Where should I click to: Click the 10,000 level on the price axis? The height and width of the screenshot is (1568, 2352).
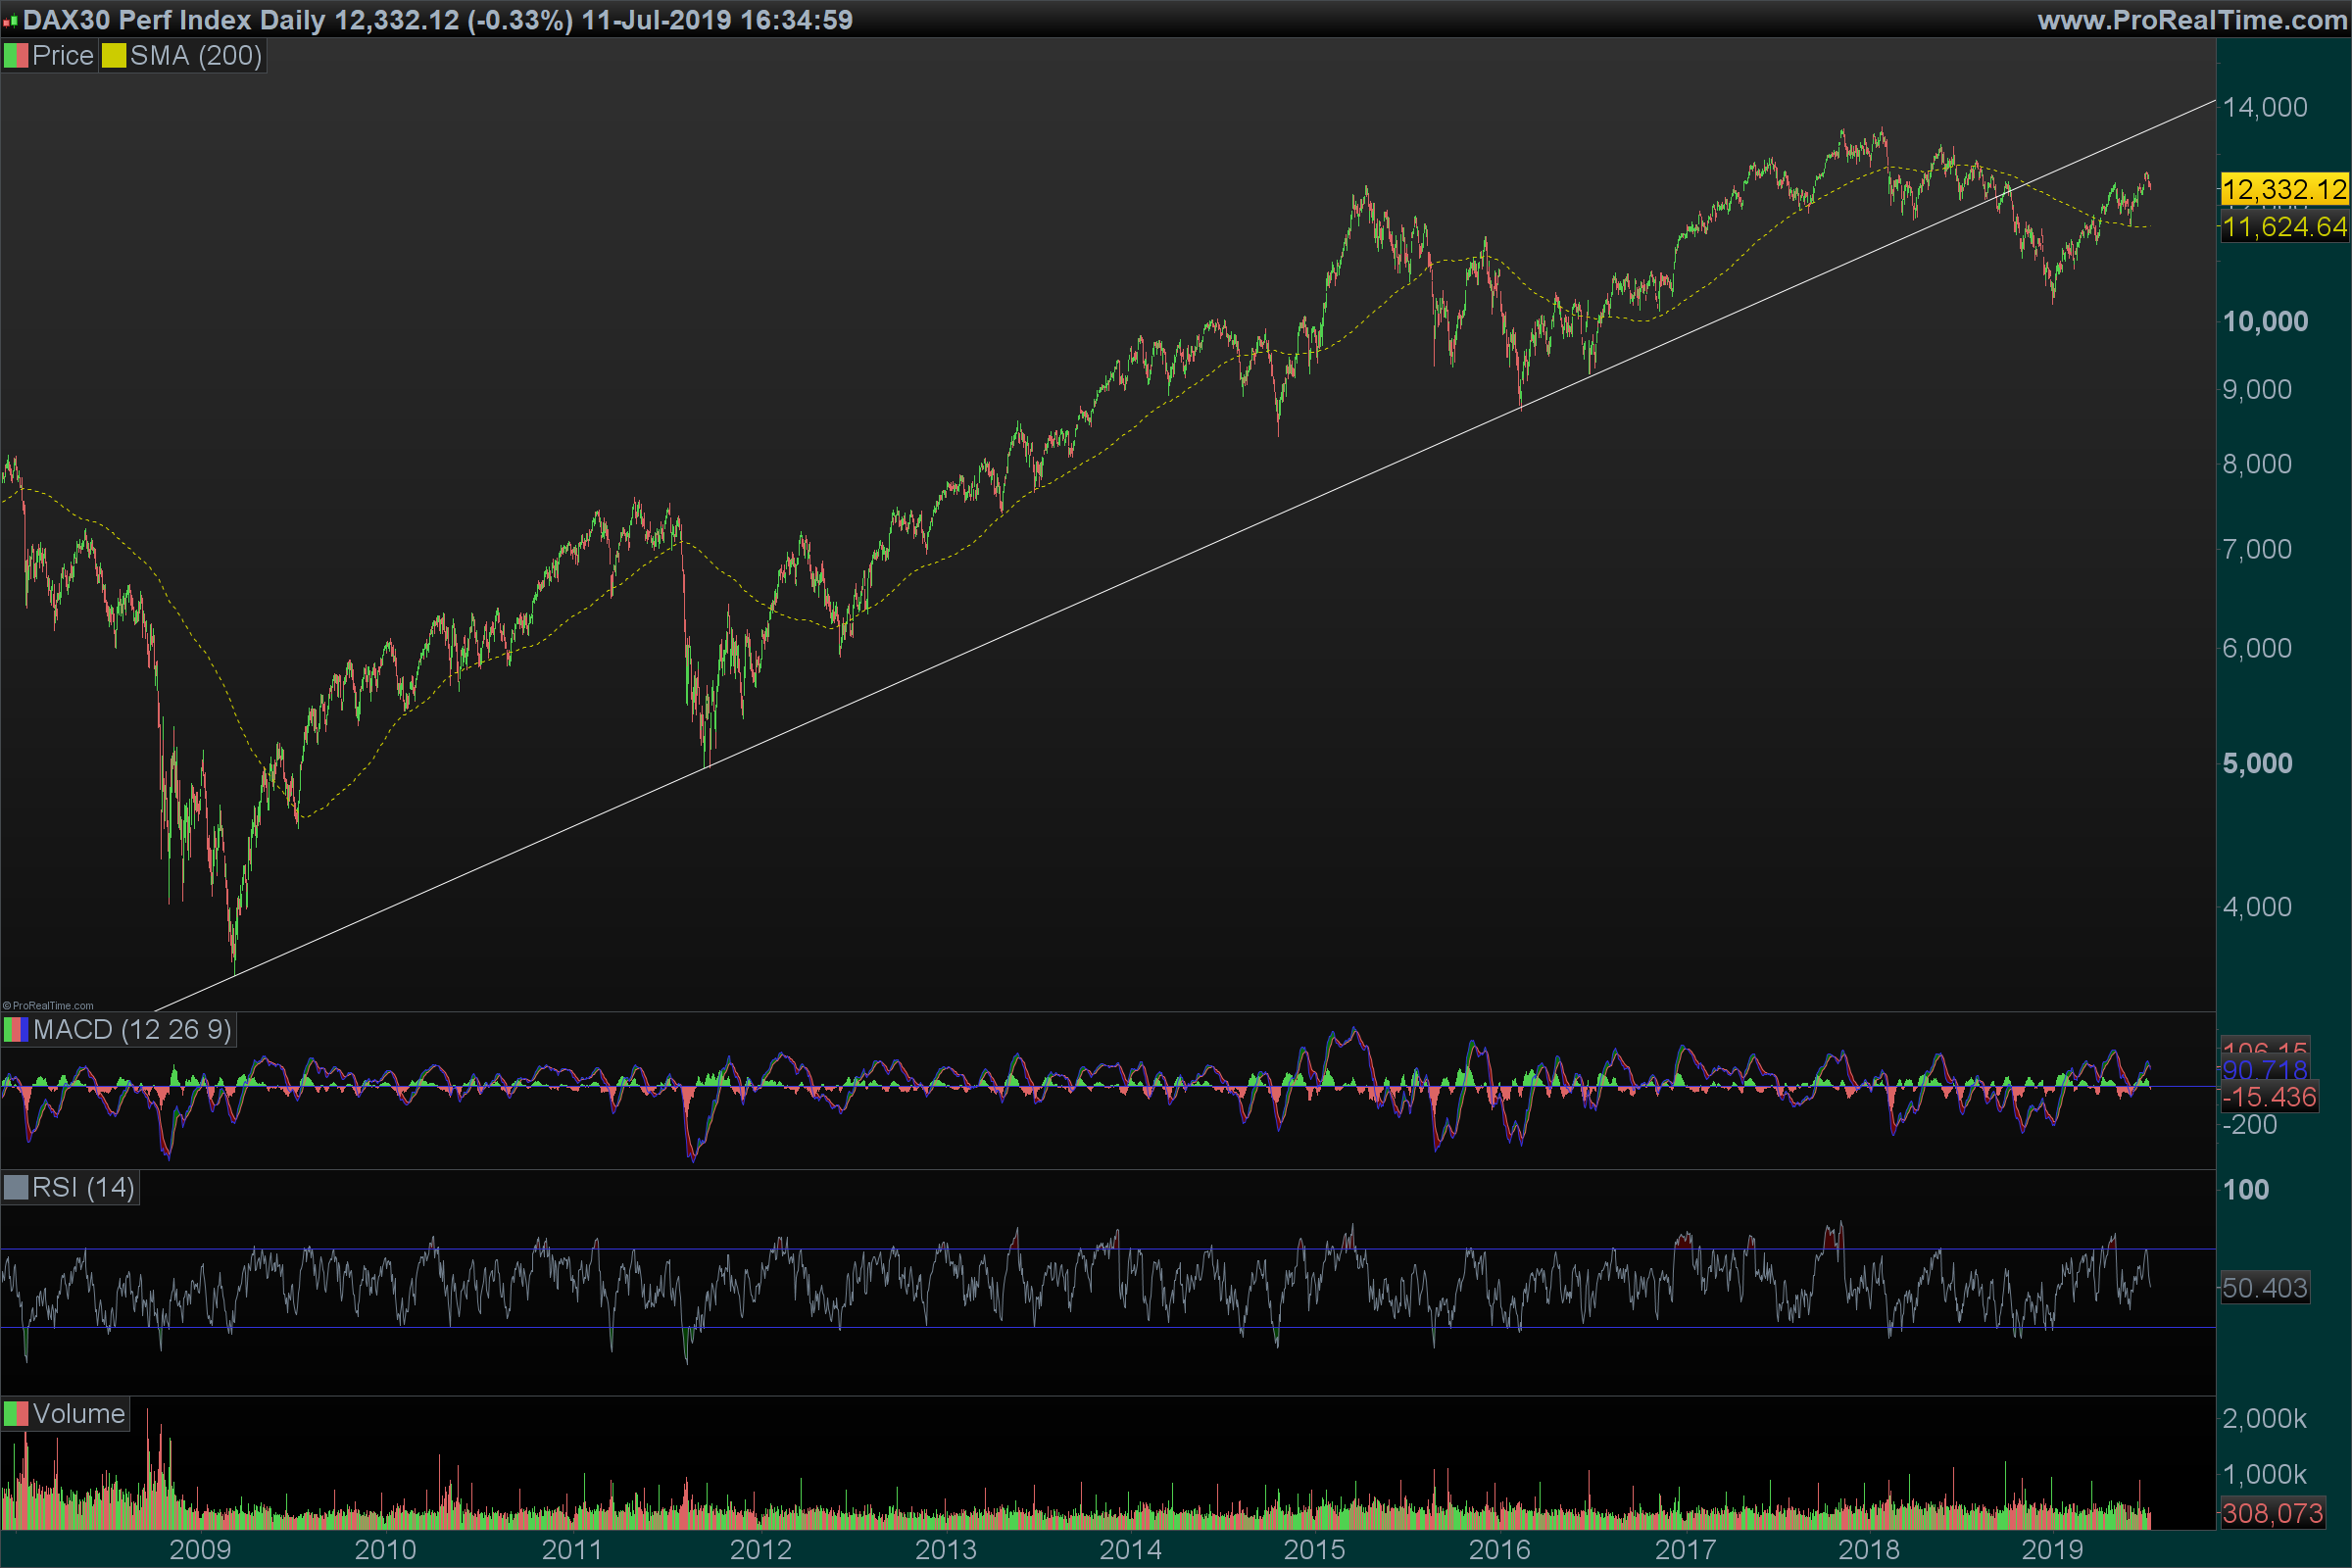pos(2265,322)
